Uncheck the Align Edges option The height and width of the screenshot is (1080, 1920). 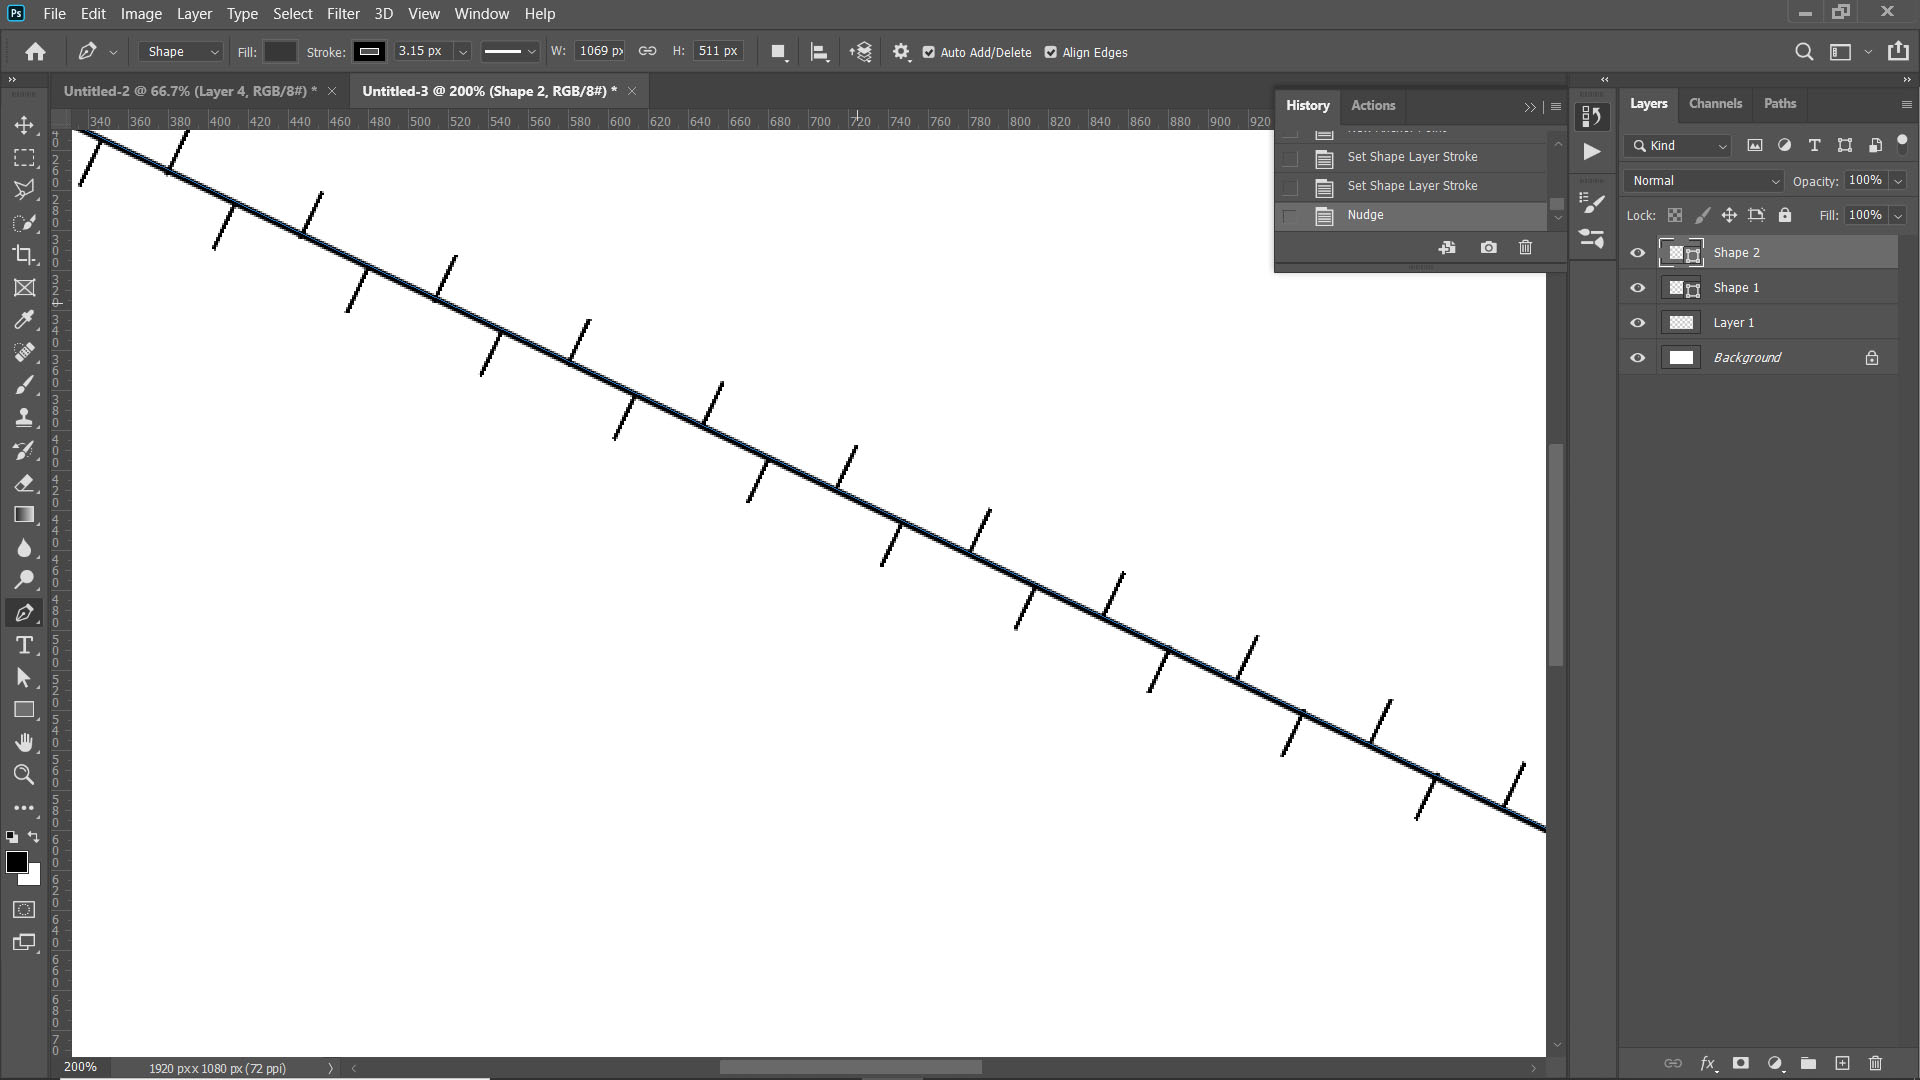pos(1051,52)
